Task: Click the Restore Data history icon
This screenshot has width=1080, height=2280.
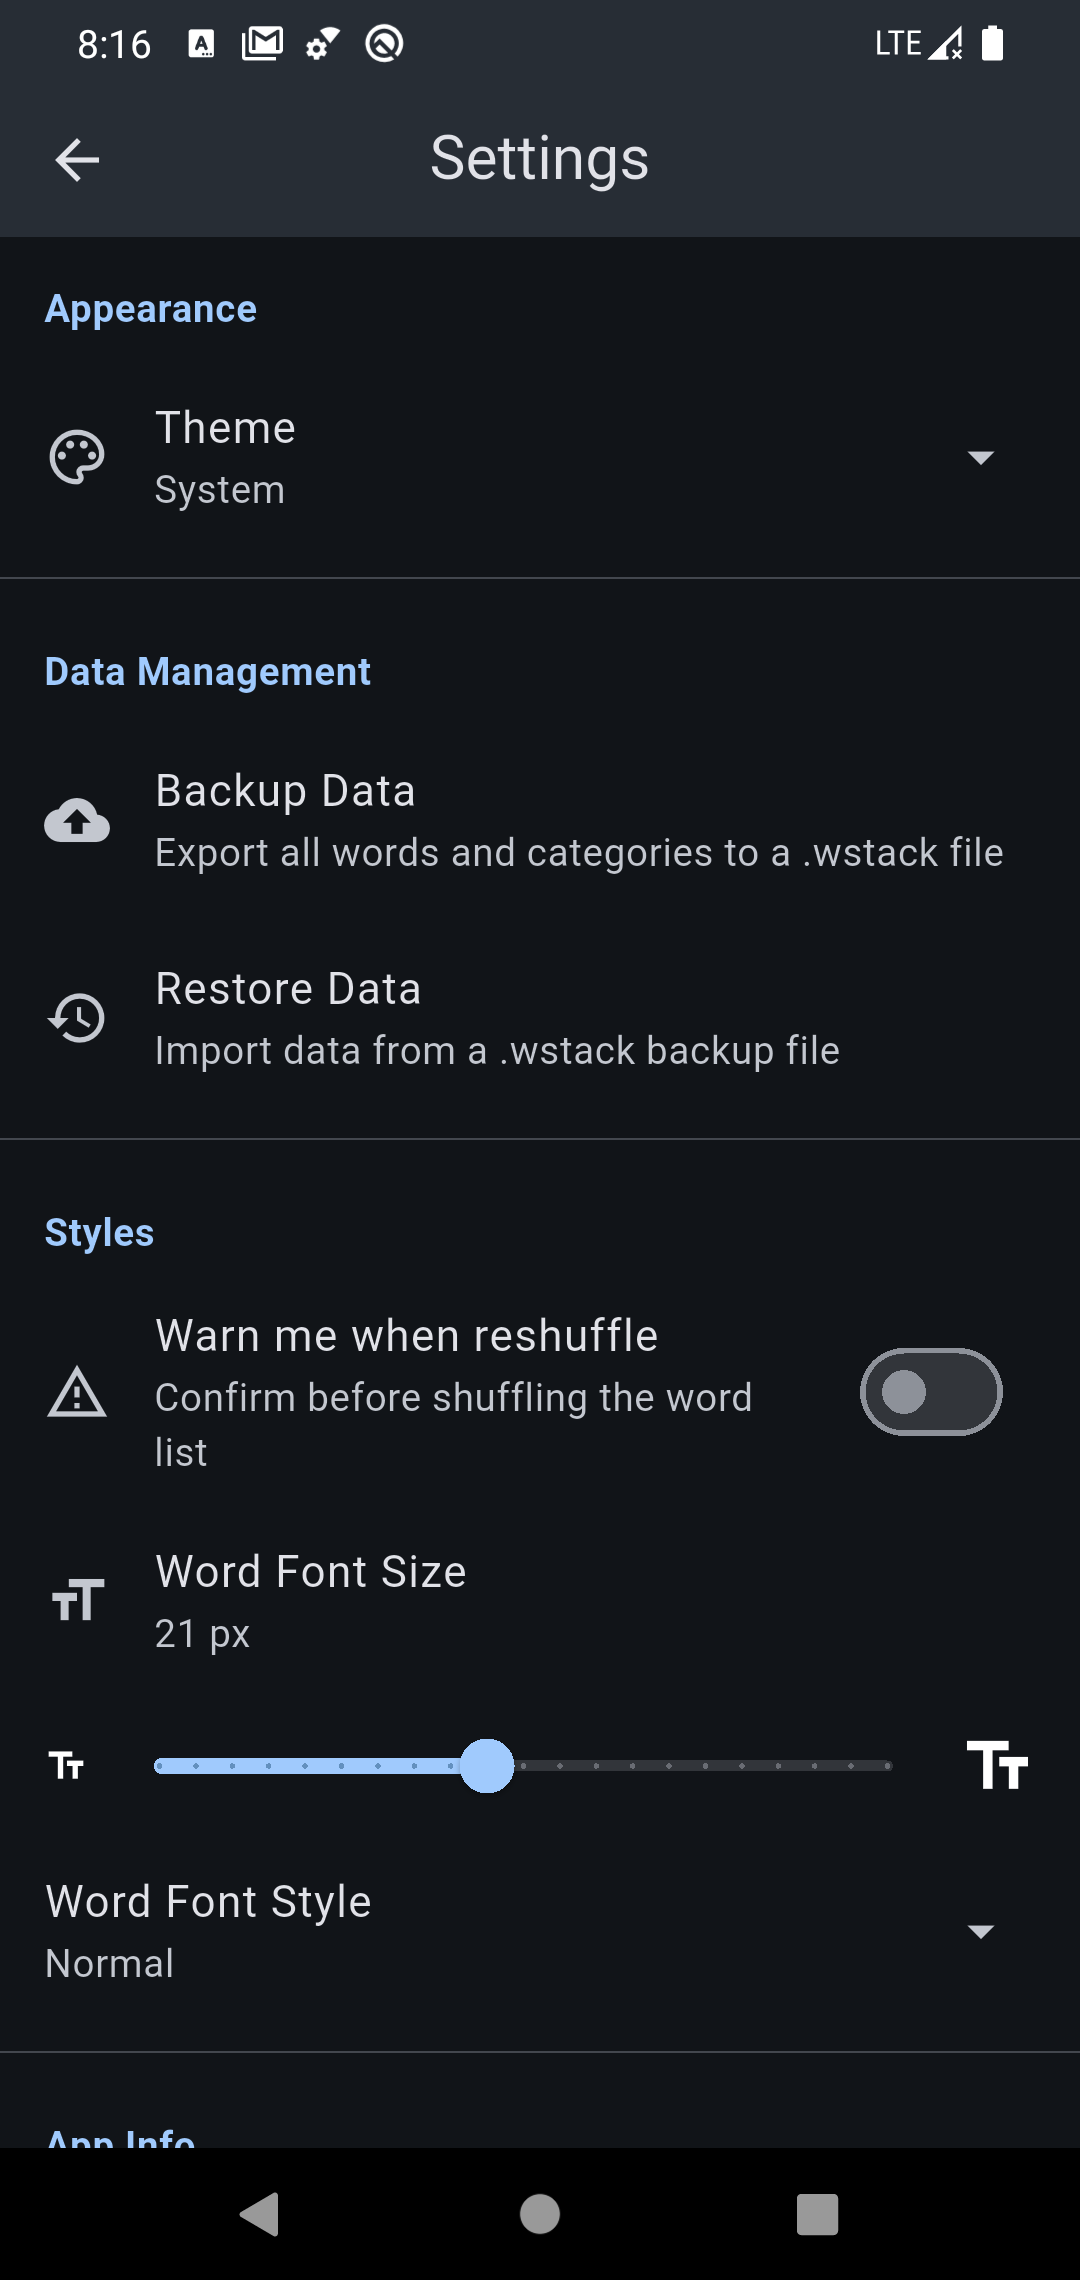Action: [x=76, y=1018]
